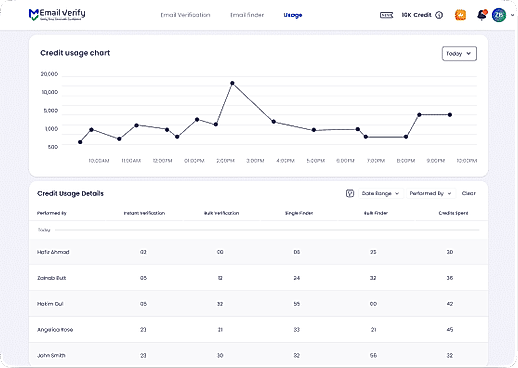Click the Credit Usage Details heading
The image size is (518, 368).
coord(70,193)
